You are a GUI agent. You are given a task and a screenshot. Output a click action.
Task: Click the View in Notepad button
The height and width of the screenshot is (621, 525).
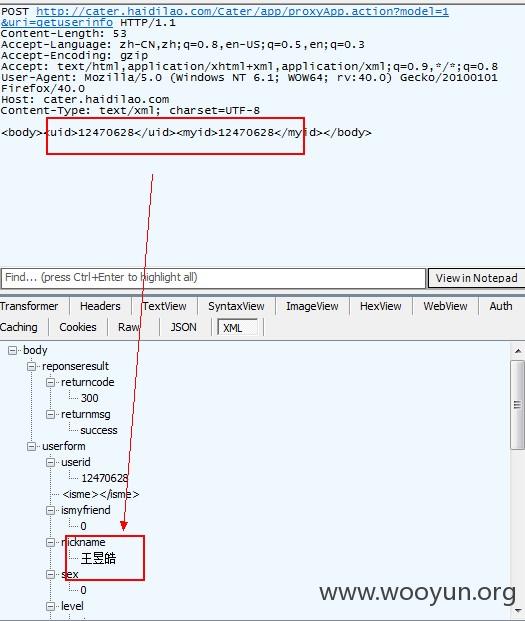(x=477, y=278)
